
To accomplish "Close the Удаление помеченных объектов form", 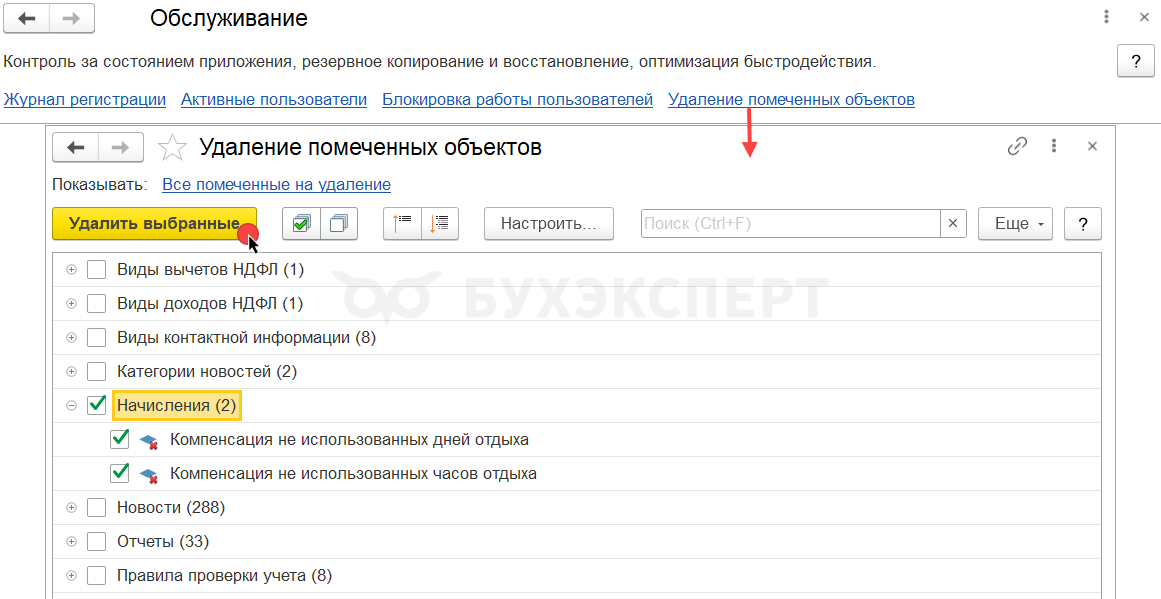I will click(1092, 147).
